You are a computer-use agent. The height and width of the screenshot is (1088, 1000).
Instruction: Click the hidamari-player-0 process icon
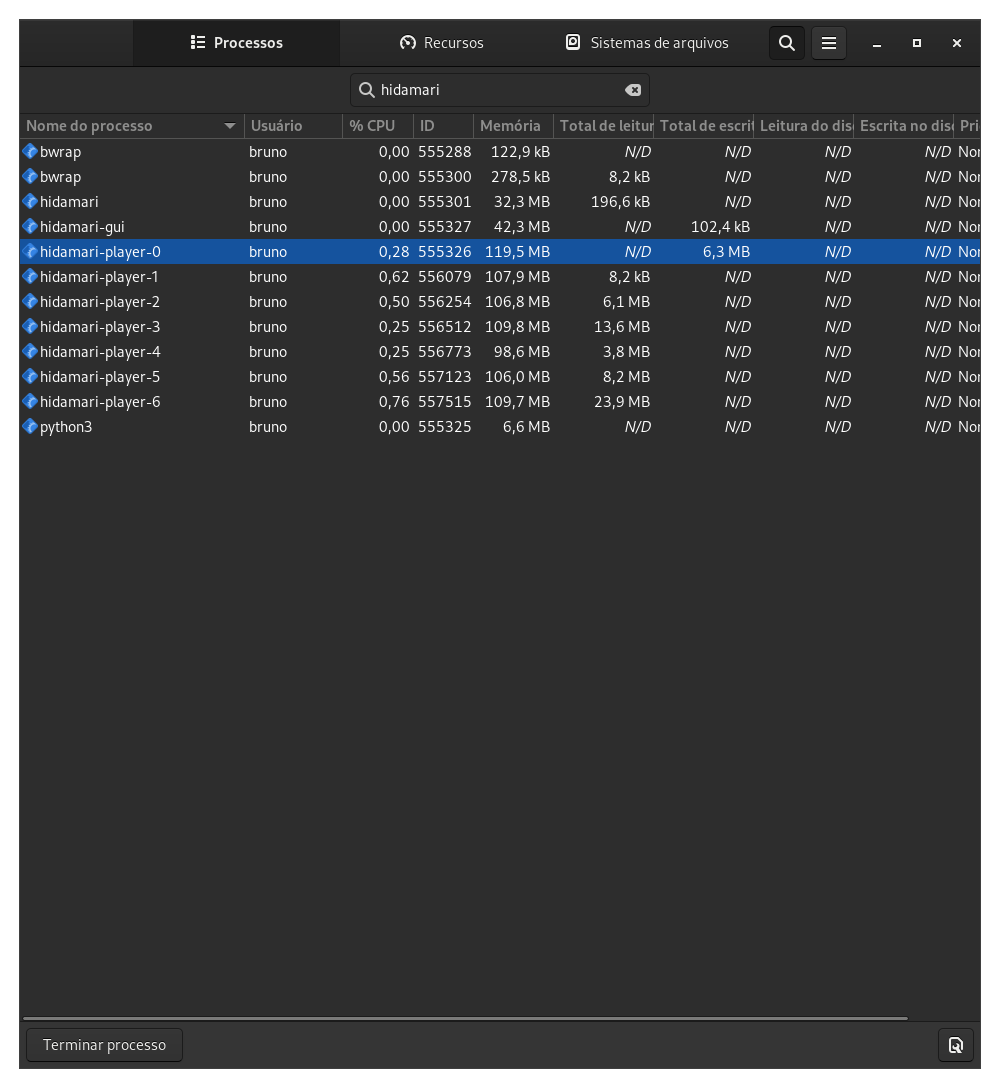[30, 252]
